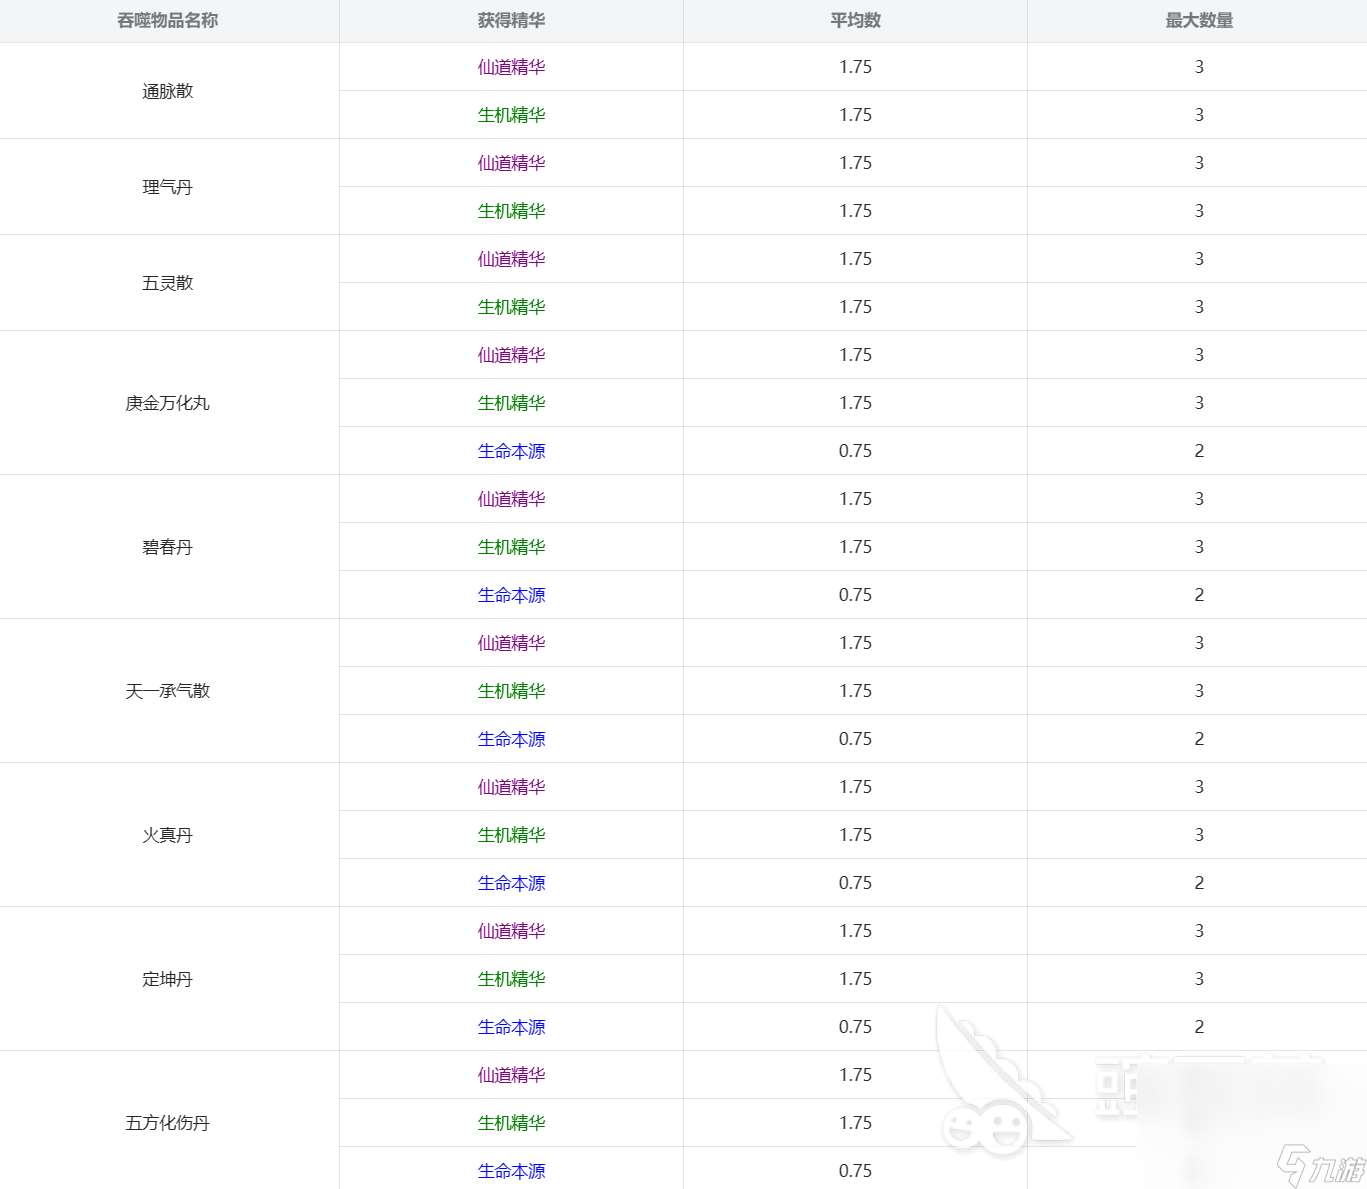The height and width of the screenshot is (1189, 1367).
Task: Click the 0.75 average for 五方化伤丹 生命本源
Action: tap(855, 1171)
